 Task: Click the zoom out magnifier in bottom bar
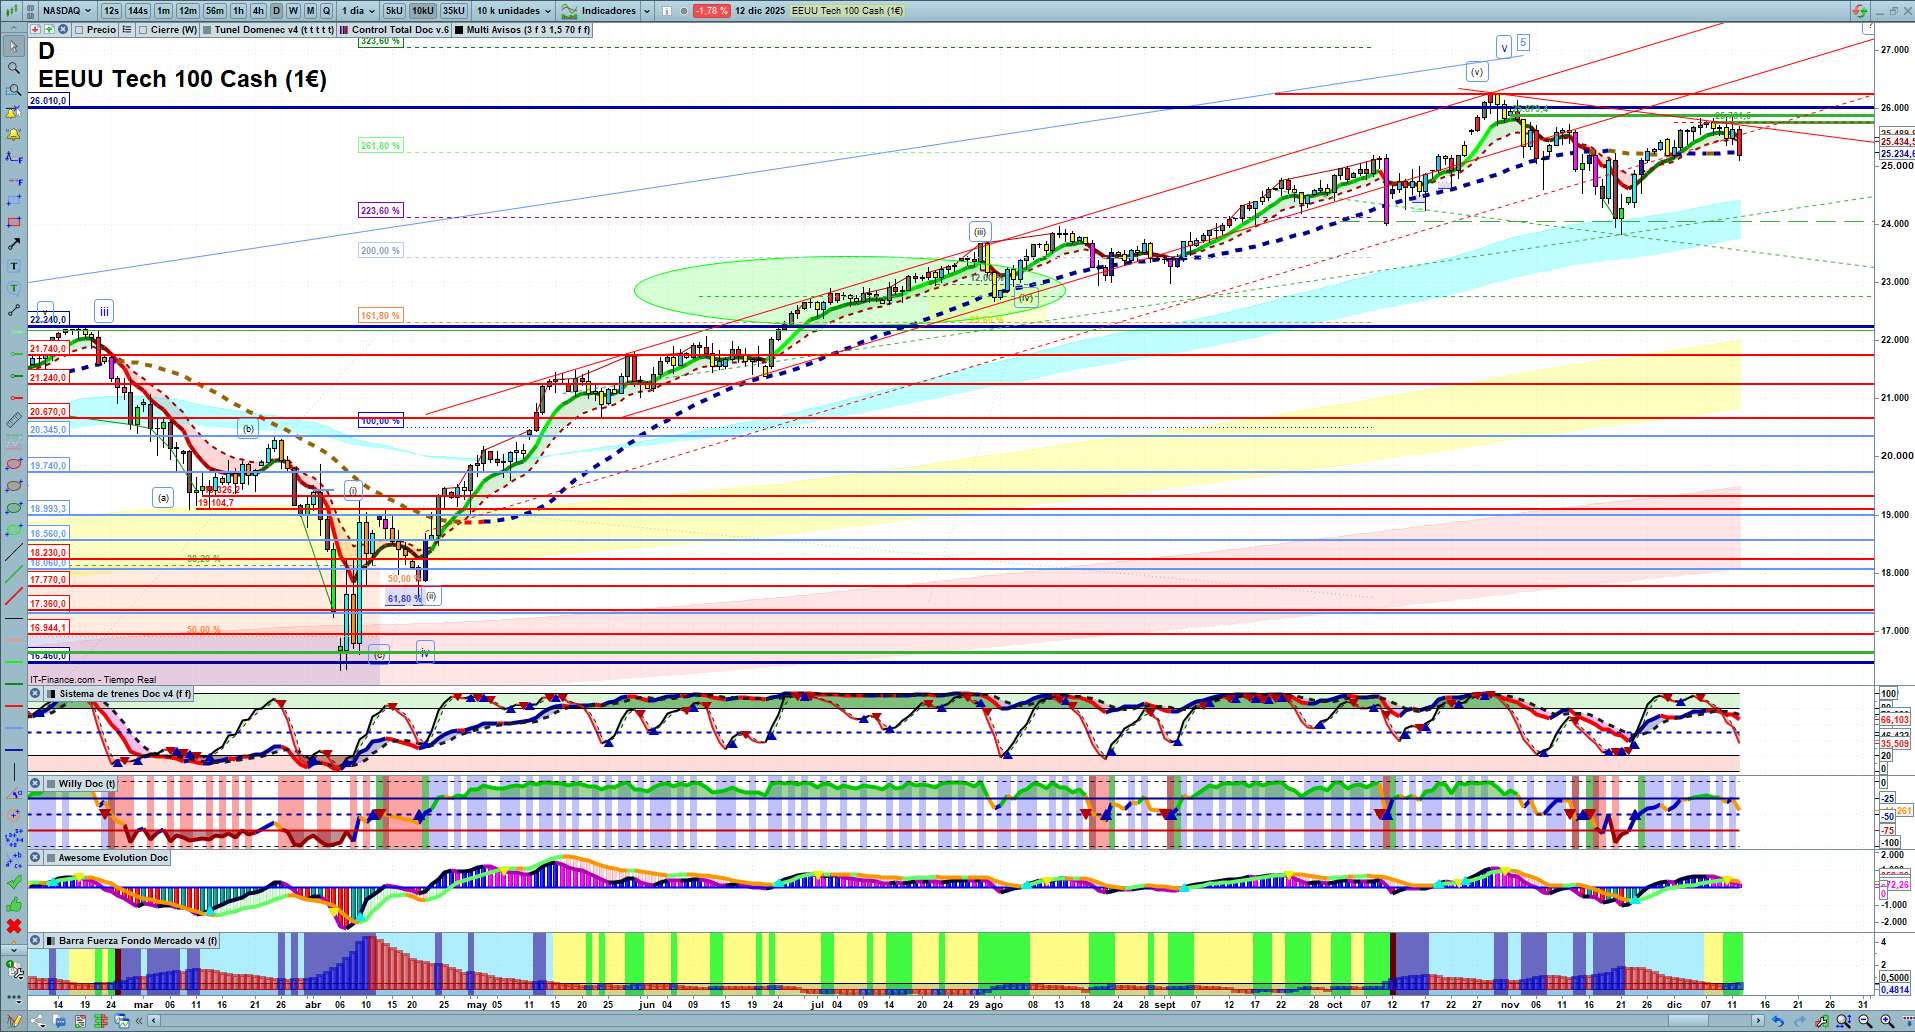1865,1021
